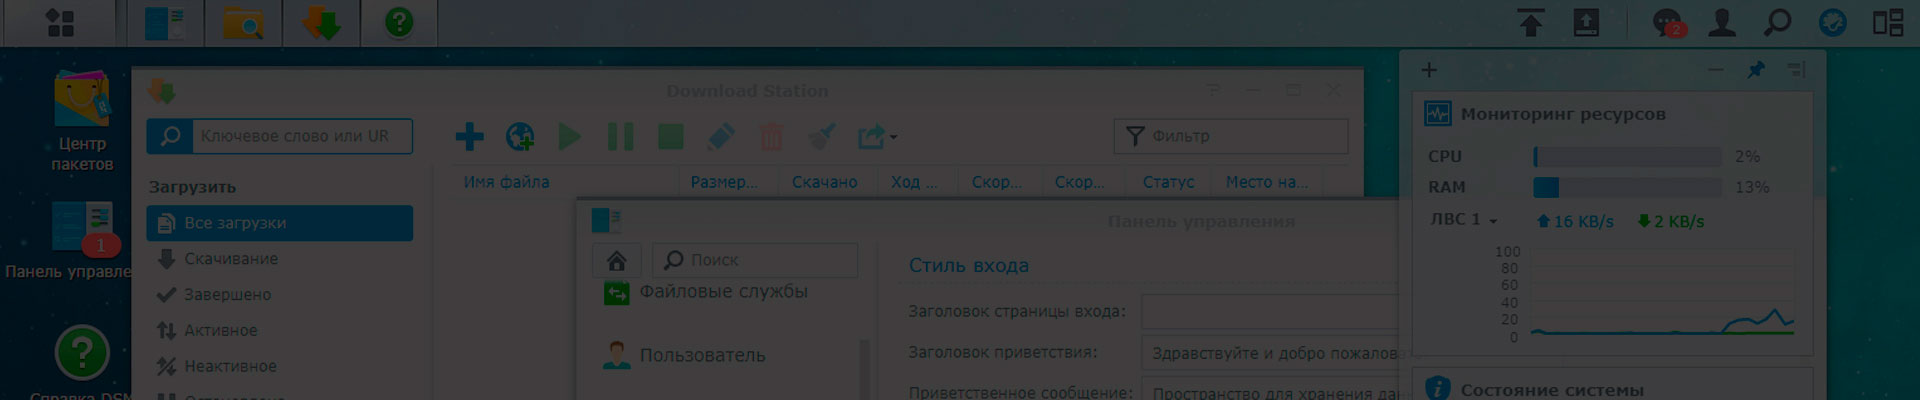This screenshot has height=400, width=1920.
Task: Pause downloads using the pause icon
Action: click(620, 137)
